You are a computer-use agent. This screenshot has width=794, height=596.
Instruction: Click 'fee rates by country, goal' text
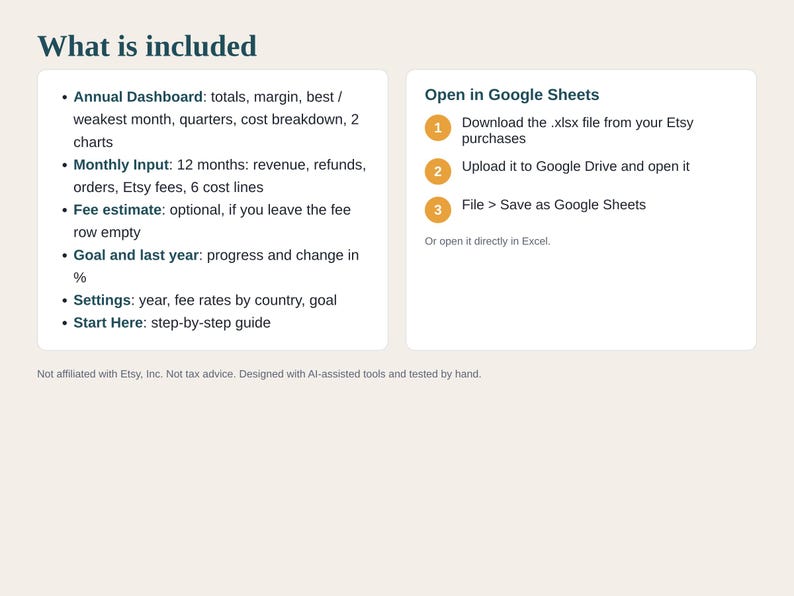point(255,300)
